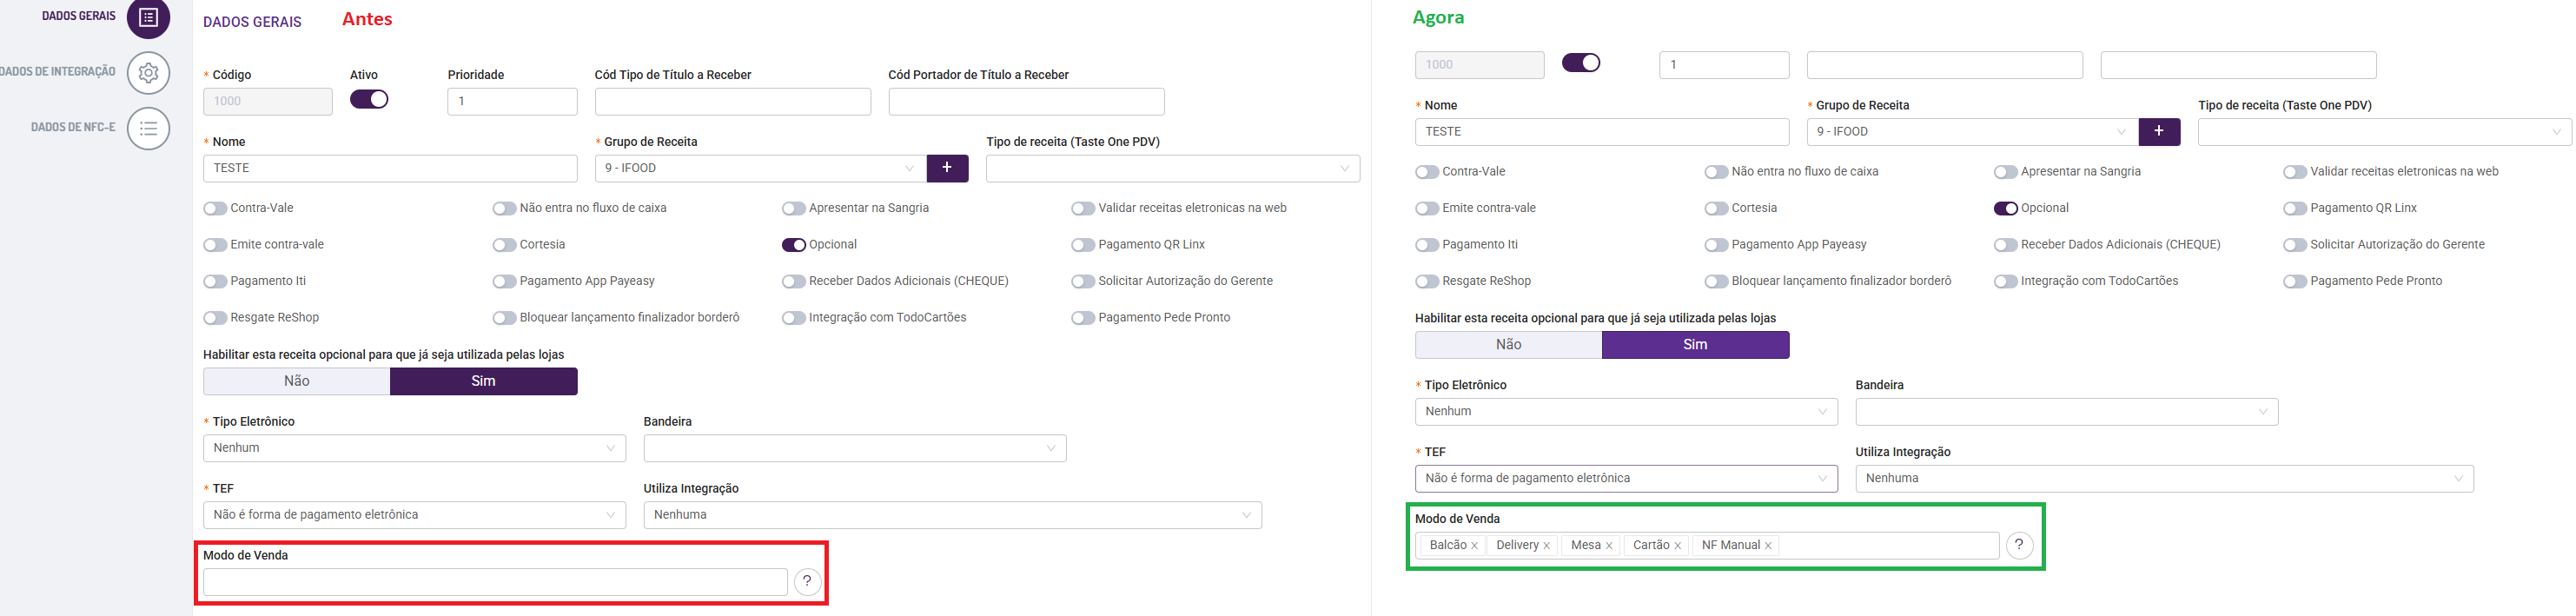2576x616 pixels.
Task: Select the Sim option in the Agora form
Action: pyautogui.click(x=1695, y=344)
